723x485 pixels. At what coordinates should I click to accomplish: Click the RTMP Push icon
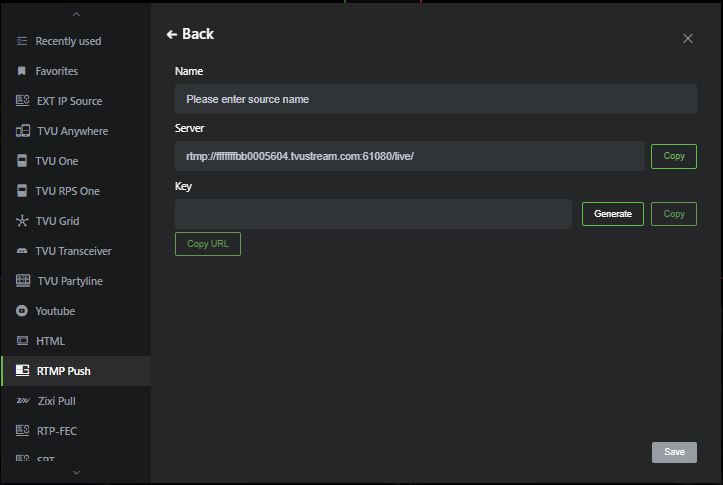pos(22,370)
